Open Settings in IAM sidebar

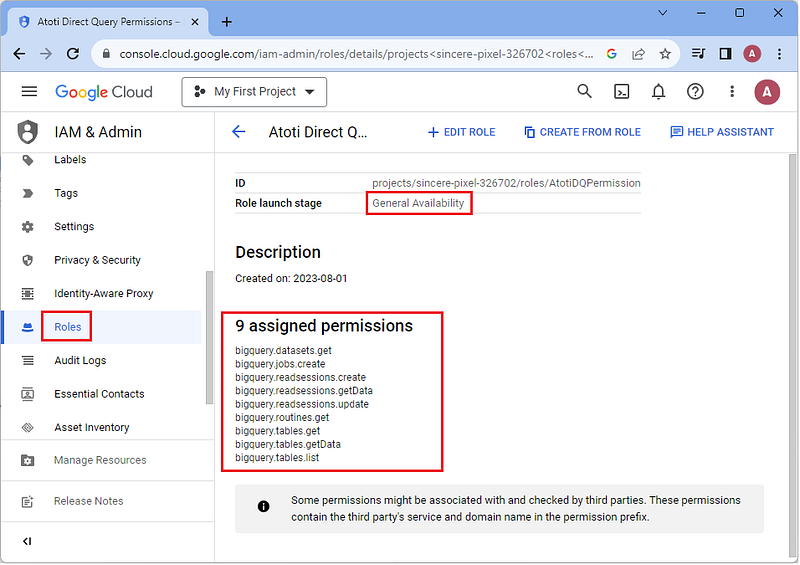point(74,227)
